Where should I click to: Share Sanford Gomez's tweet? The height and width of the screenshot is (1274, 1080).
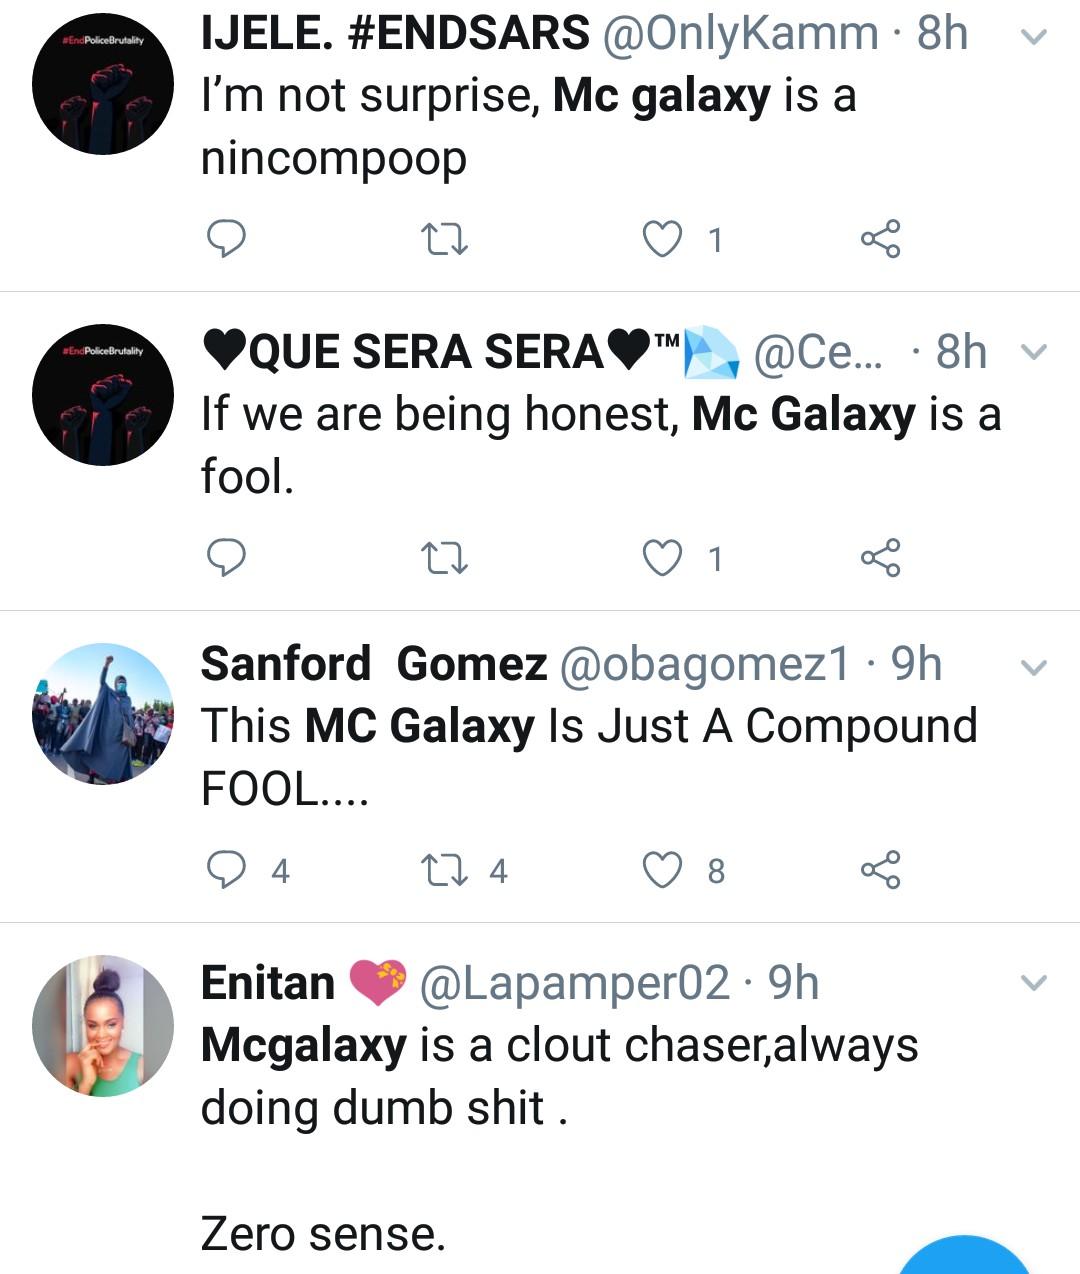(x=880, y=869)
